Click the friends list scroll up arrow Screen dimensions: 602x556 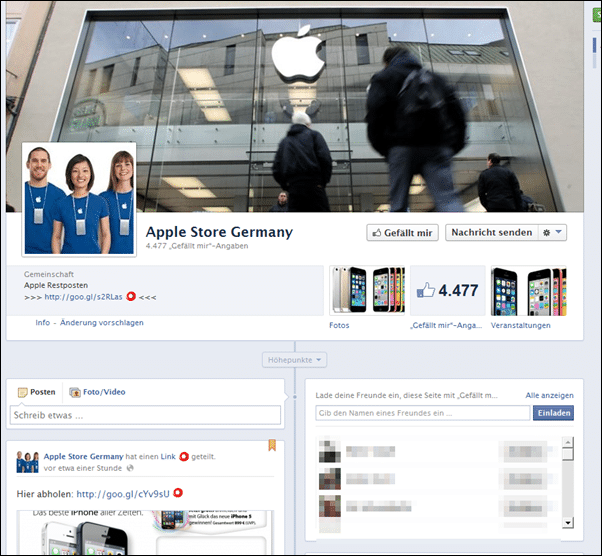coord(567,442)
